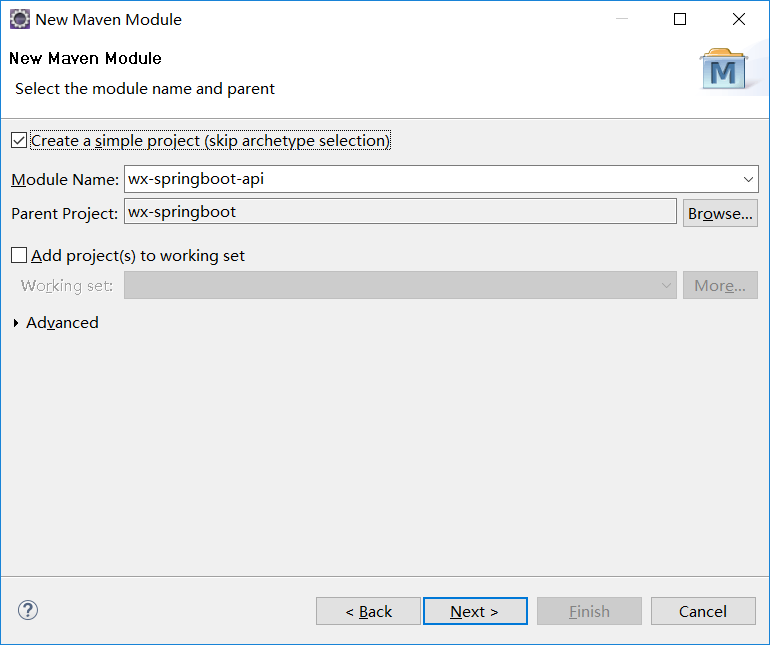Click Browse for parent project
Image resolution: width=770 pixels, height=645 pixels.
tap(720, 213)
